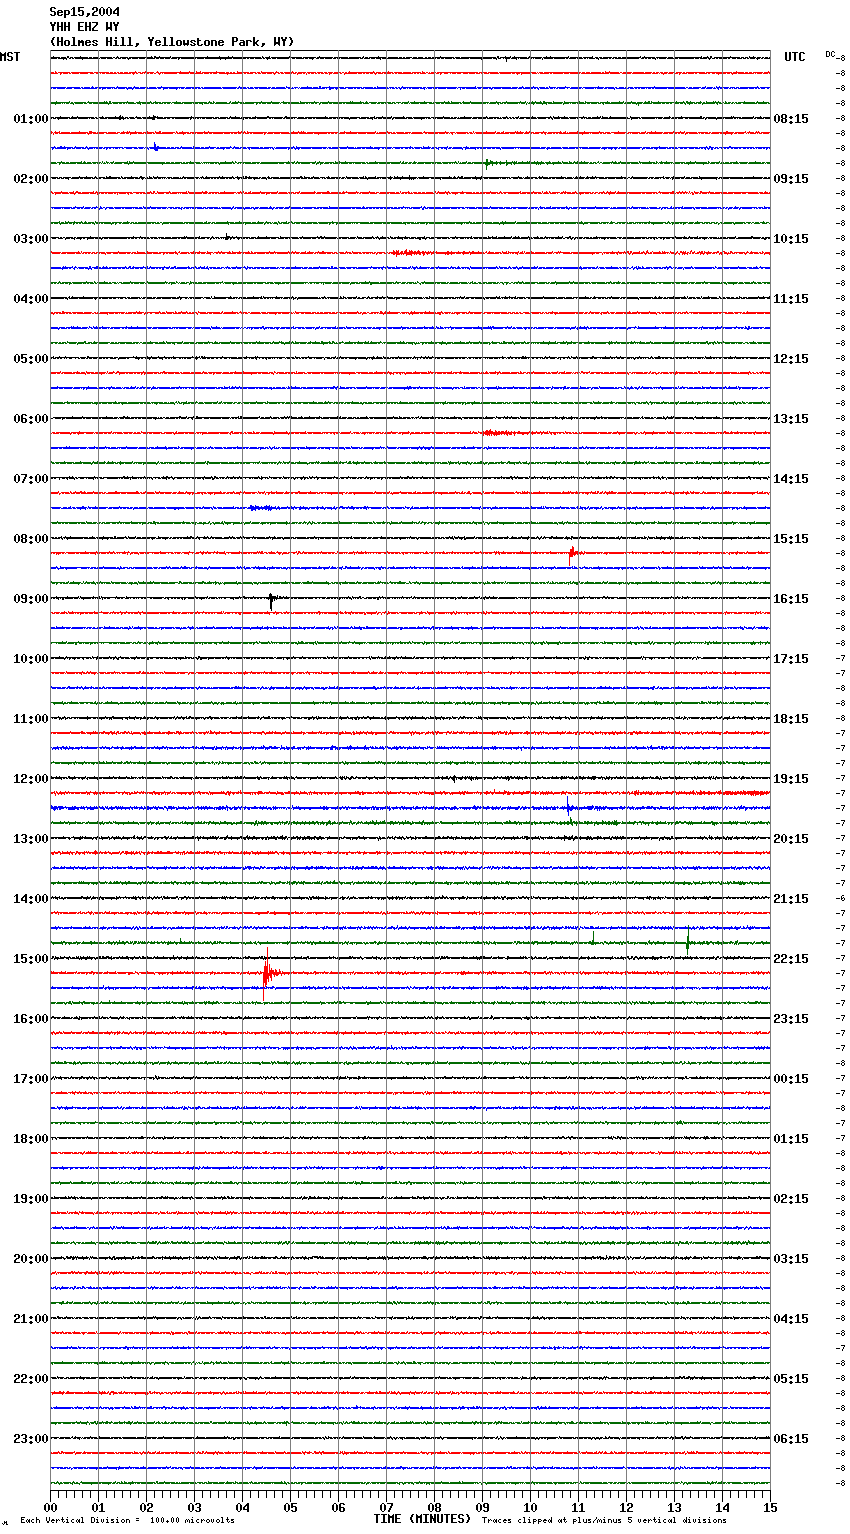Click the blue spike after 12:00 near minute 11

pyautogui.click(x=569, y=807)
